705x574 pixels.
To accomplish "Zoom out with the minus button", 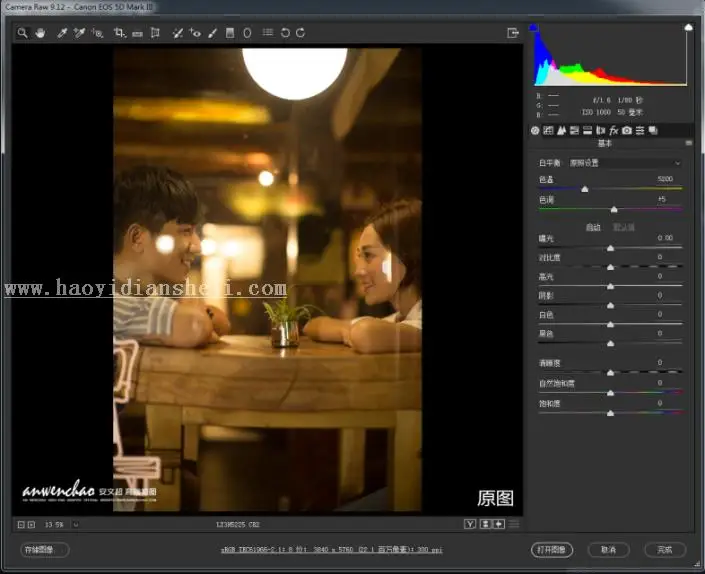I will [21, 525].
